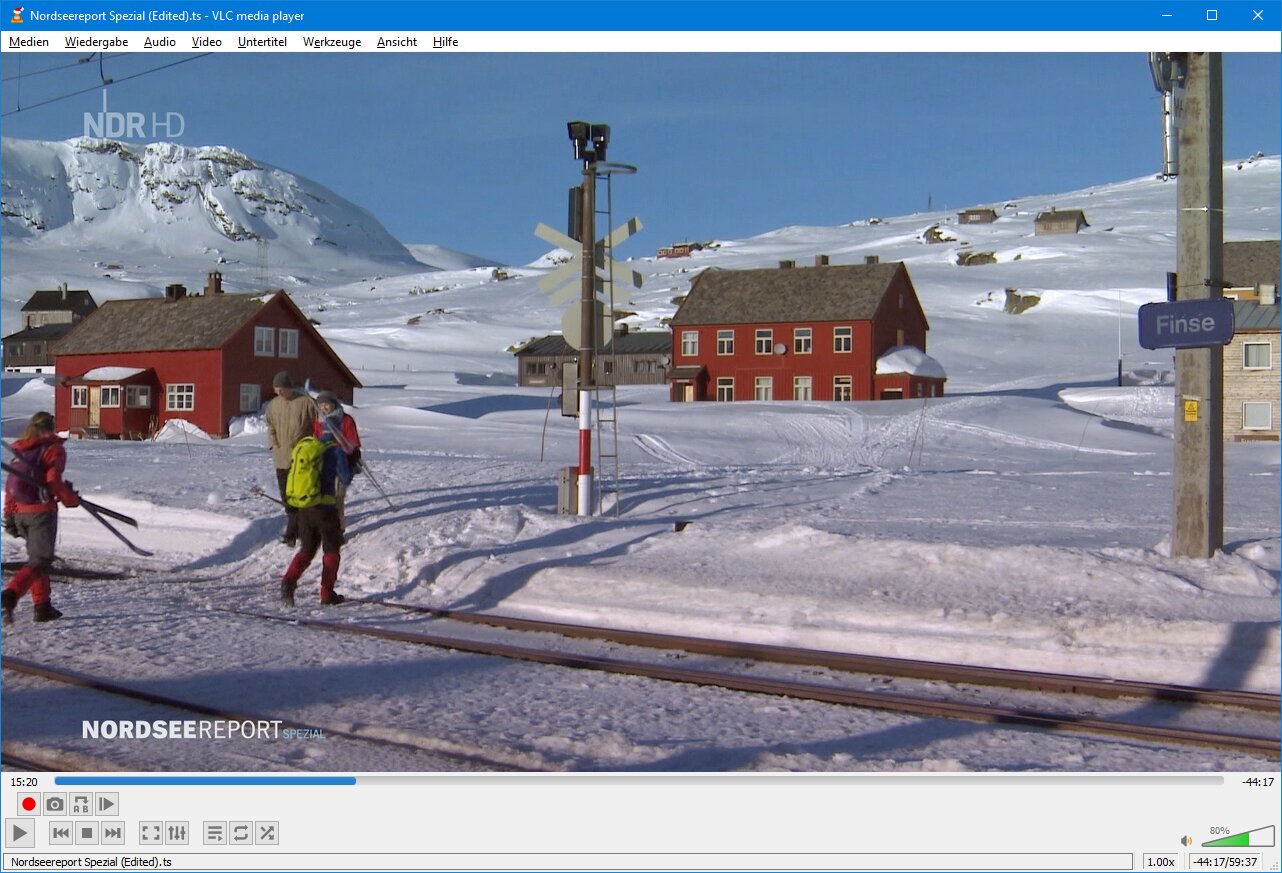Open the Wiedergabe menu
The image size is (1282, 873).
(96, 42)
